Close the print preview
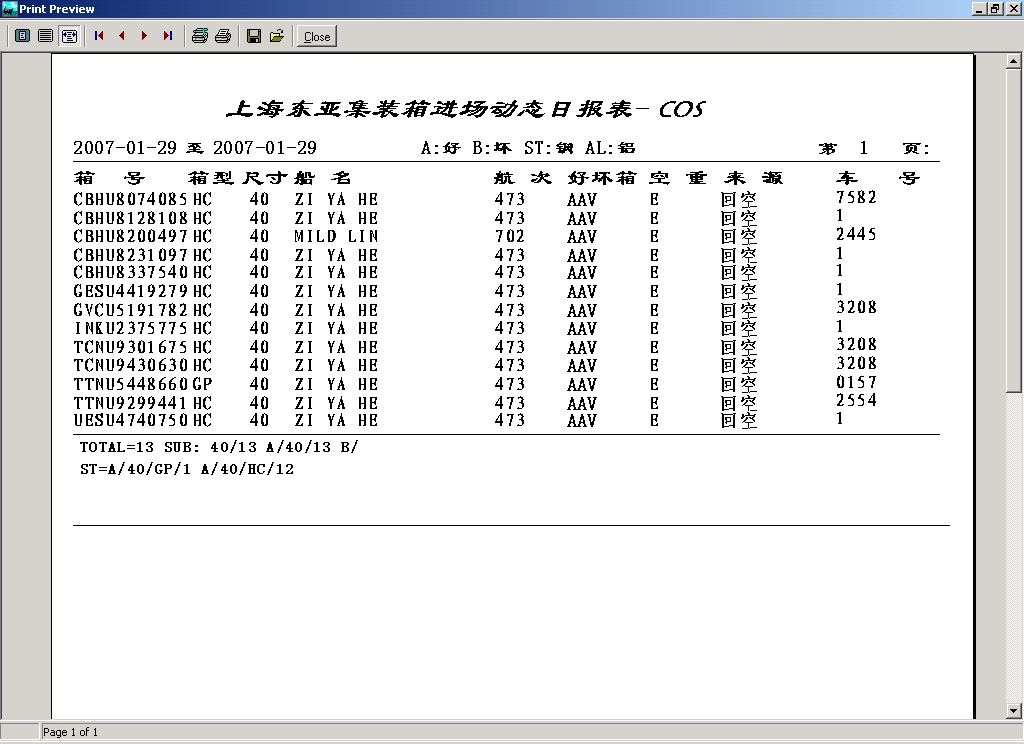The image size is (1024, 744). point(317,37)
